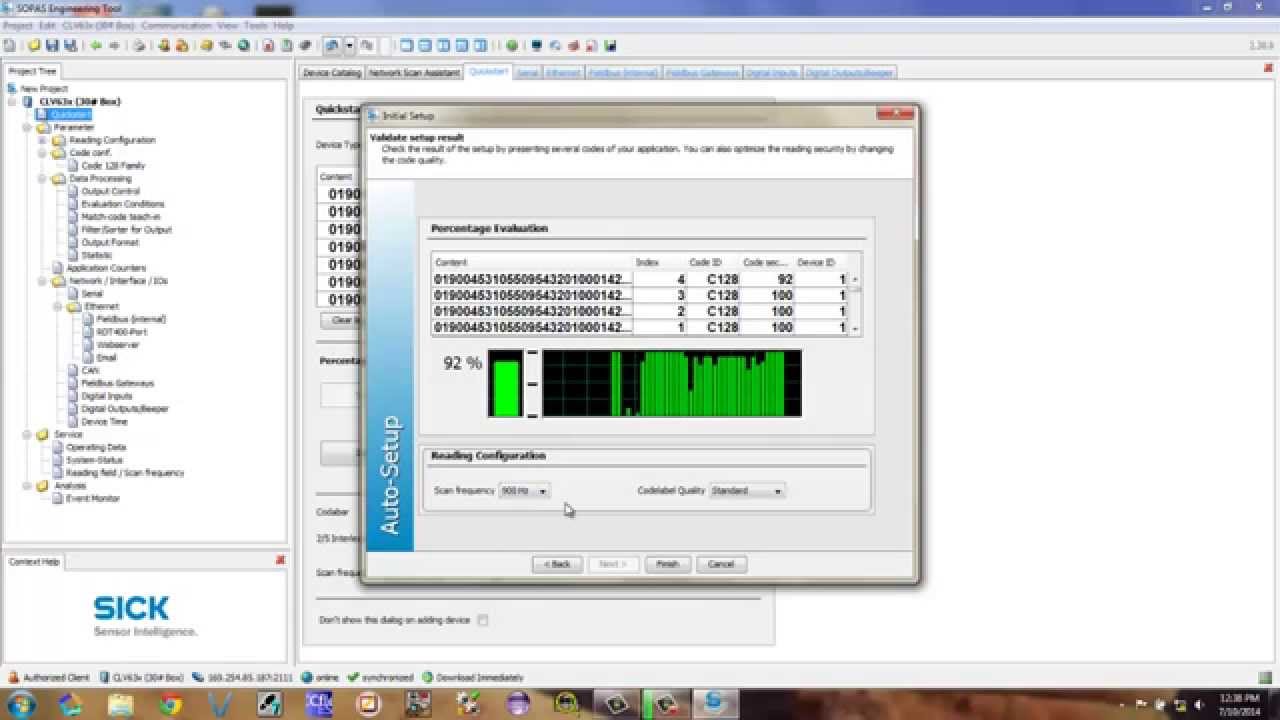Viewport: 1280px width, 720px height.
Task: Click the Open project folder toolbar icon
Action: coord(33,46)
